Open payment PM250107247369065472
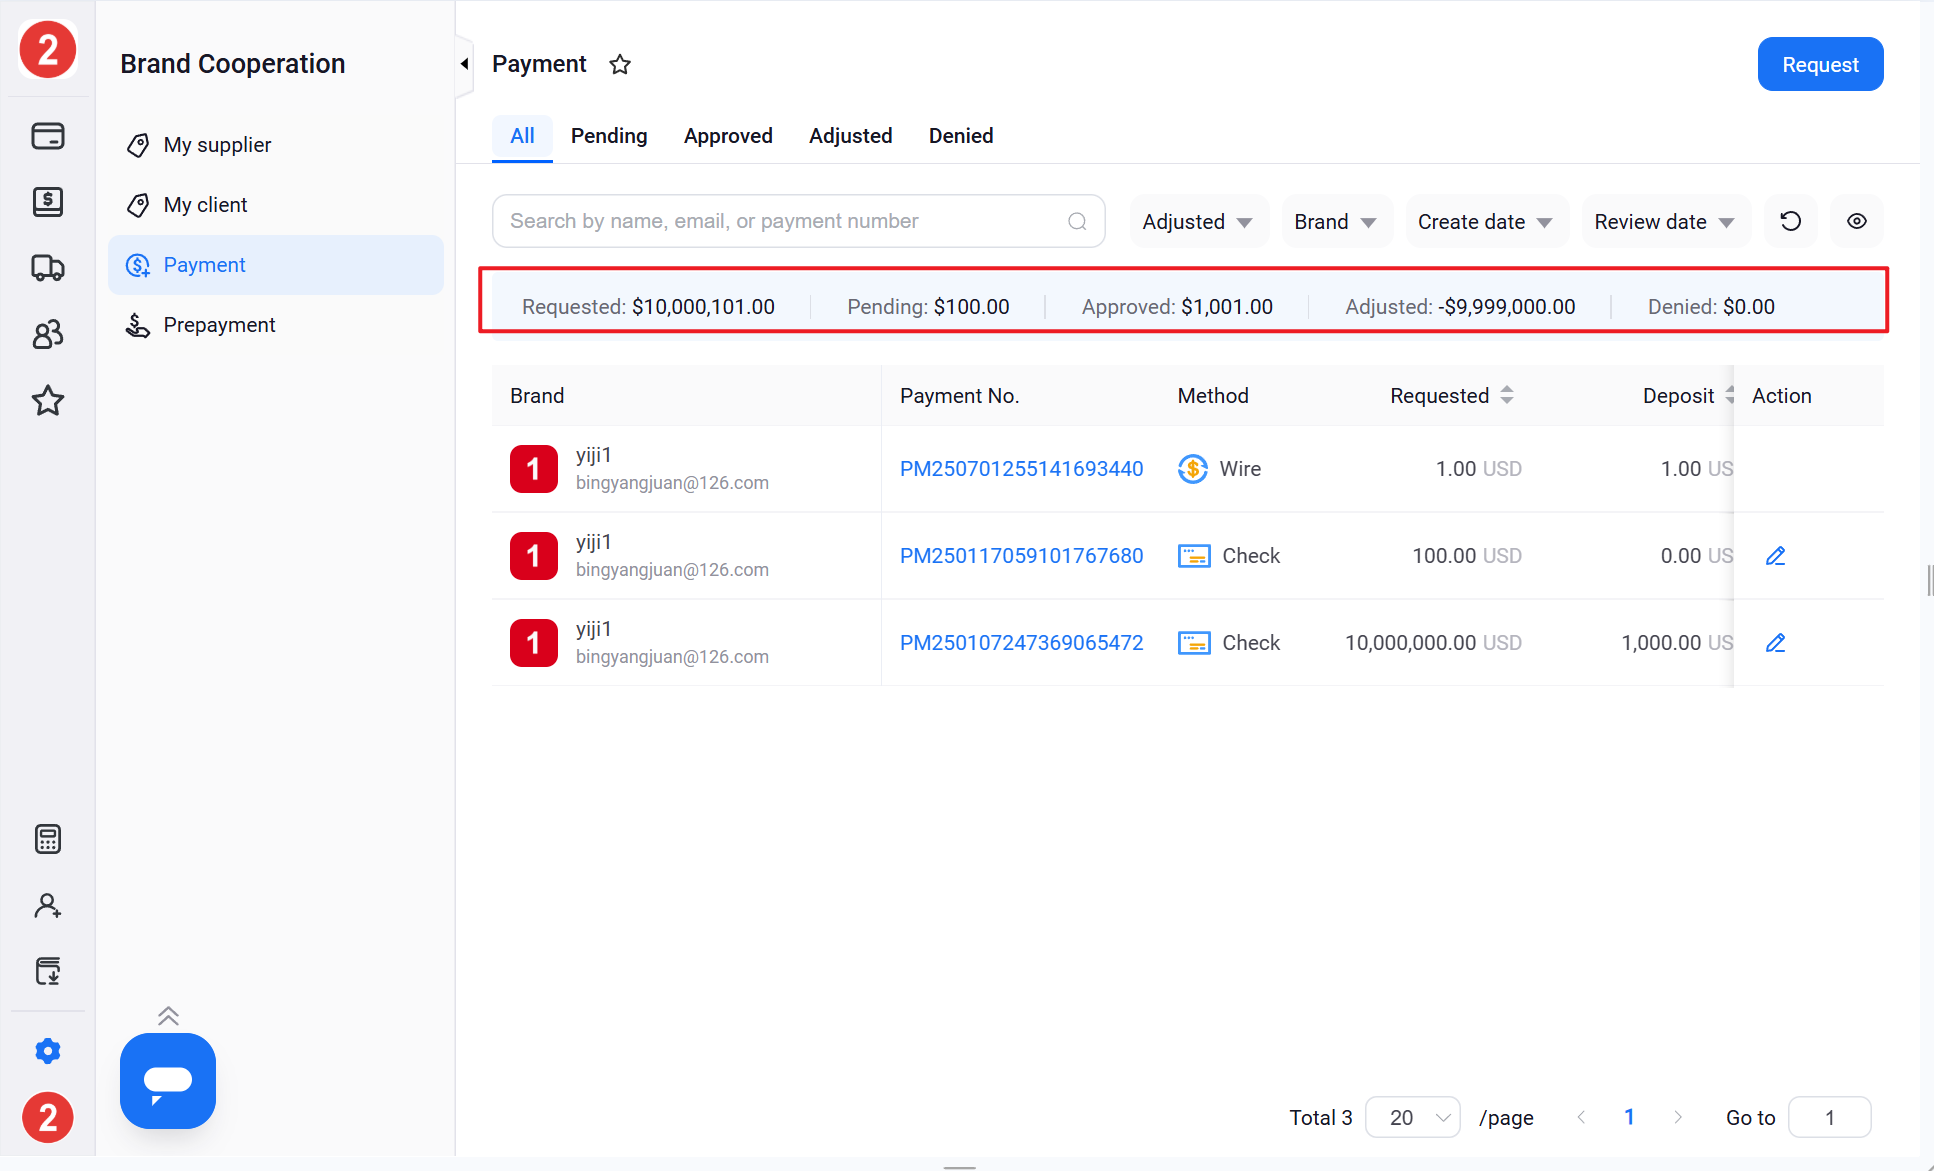This screenshot has width=1934, height=1171. (1021, 643)
